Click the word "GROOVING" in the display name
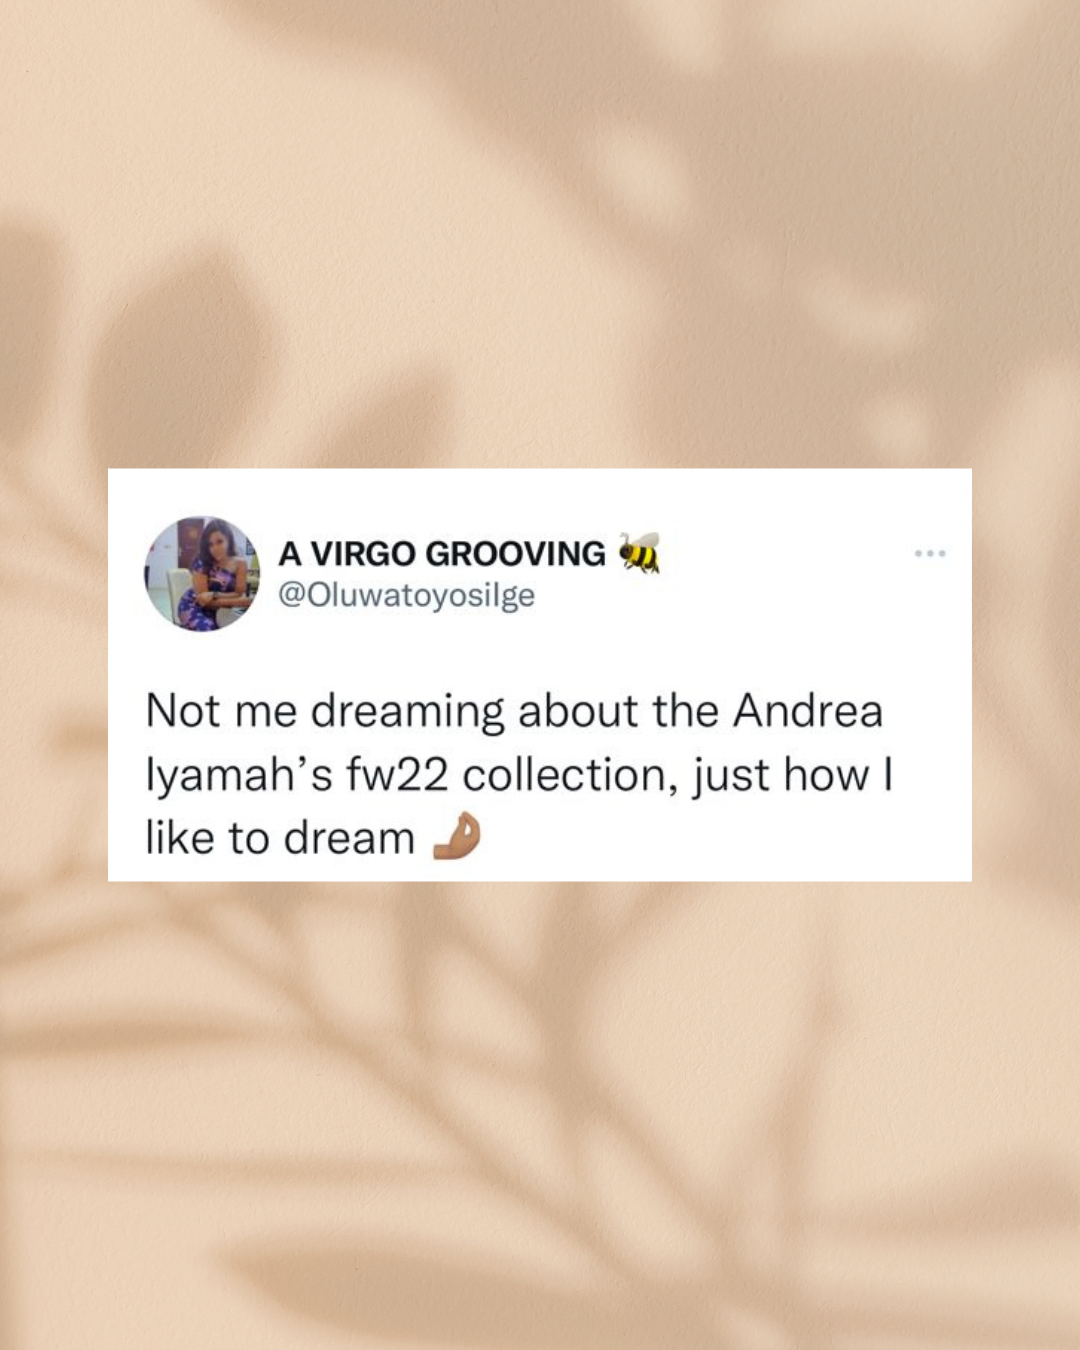1080x1350 pixels. 515,553
